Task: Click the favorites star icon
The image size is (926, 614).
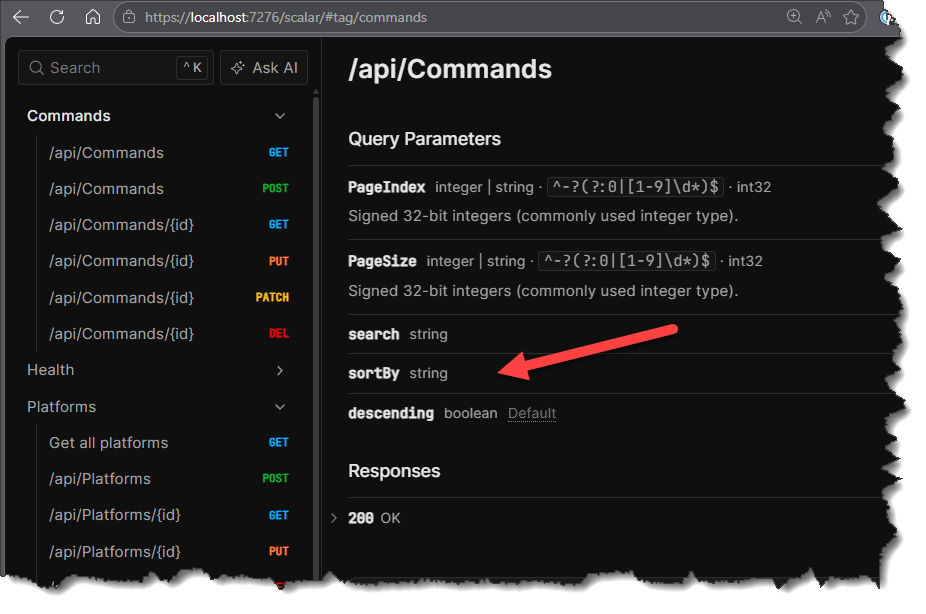Action: coord(851,17)
